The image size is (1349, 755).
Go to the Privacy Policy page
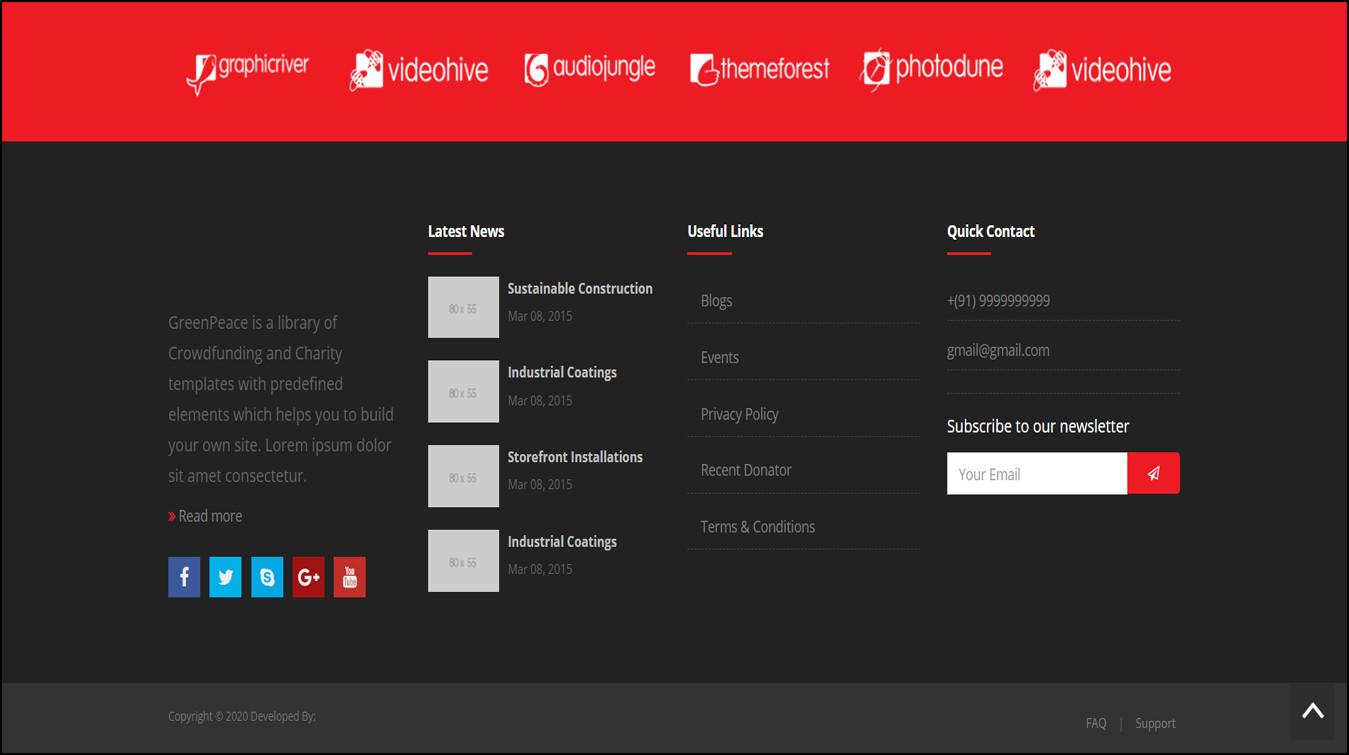coord(739,414)
